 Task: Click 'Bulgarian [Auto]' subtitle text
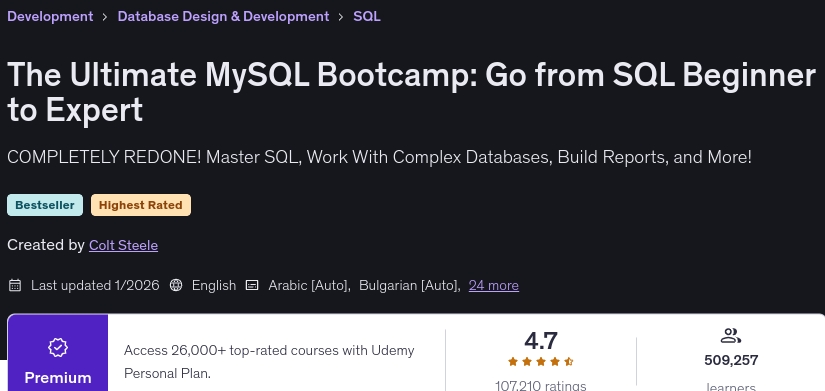[x=409, y=285]
